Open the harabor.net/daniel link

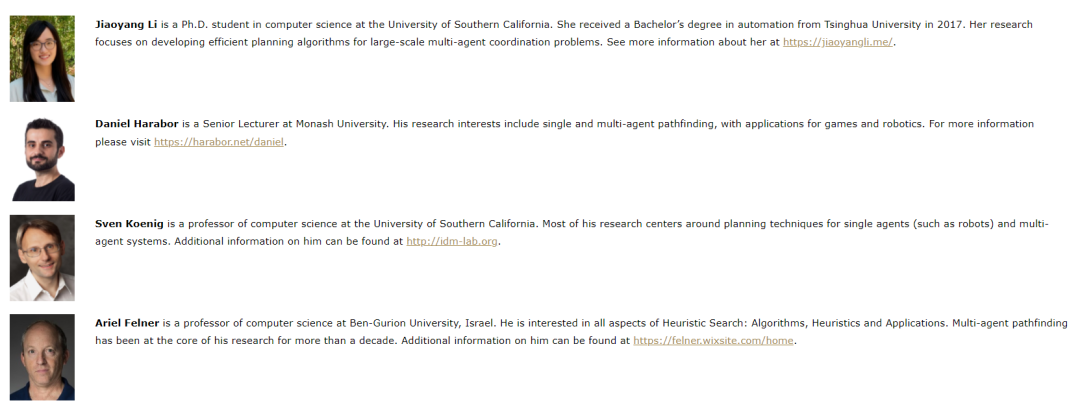click(x=219, y=142)
